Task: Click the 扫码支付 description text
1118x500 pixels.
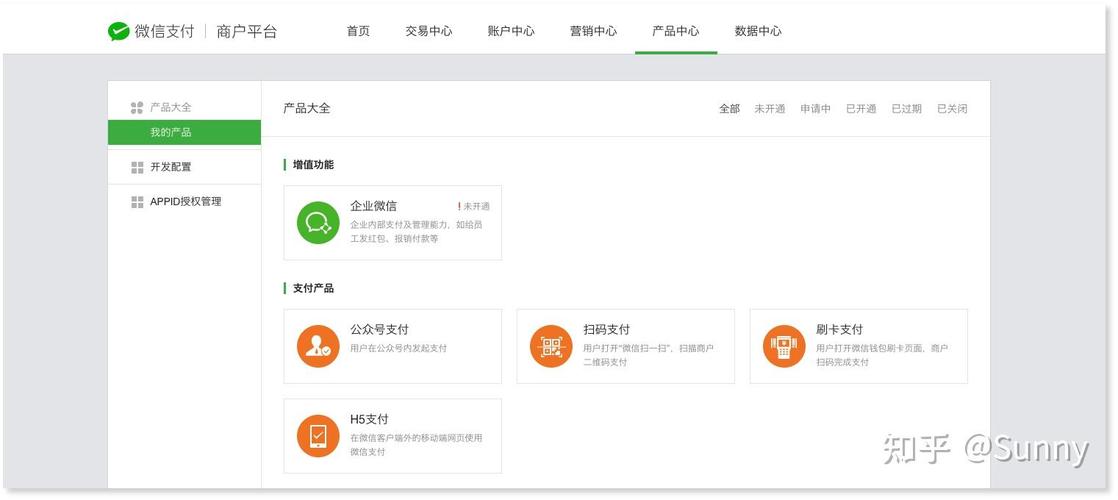Action: tap(649, 355)
